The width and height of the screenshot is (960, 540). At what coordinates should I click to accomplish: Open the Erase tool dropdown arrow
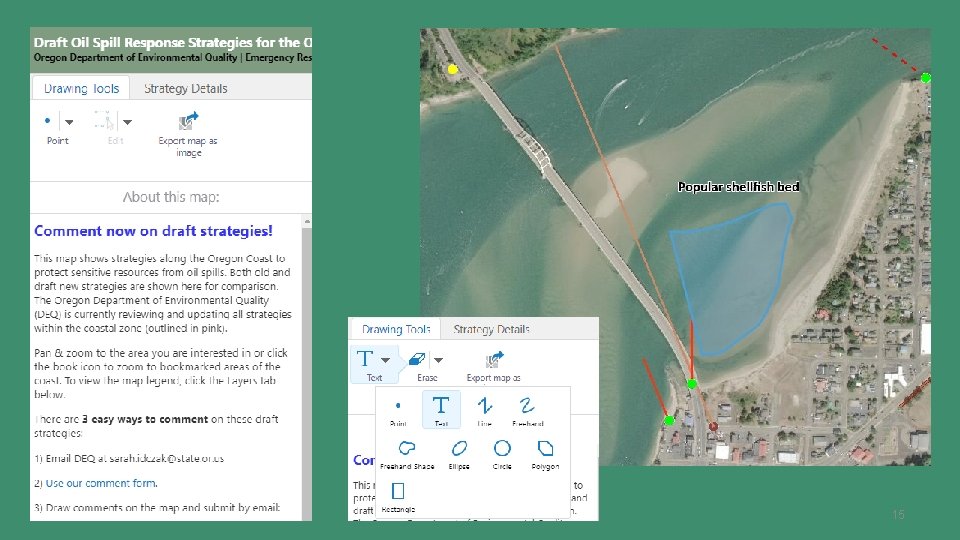(438, 360)
